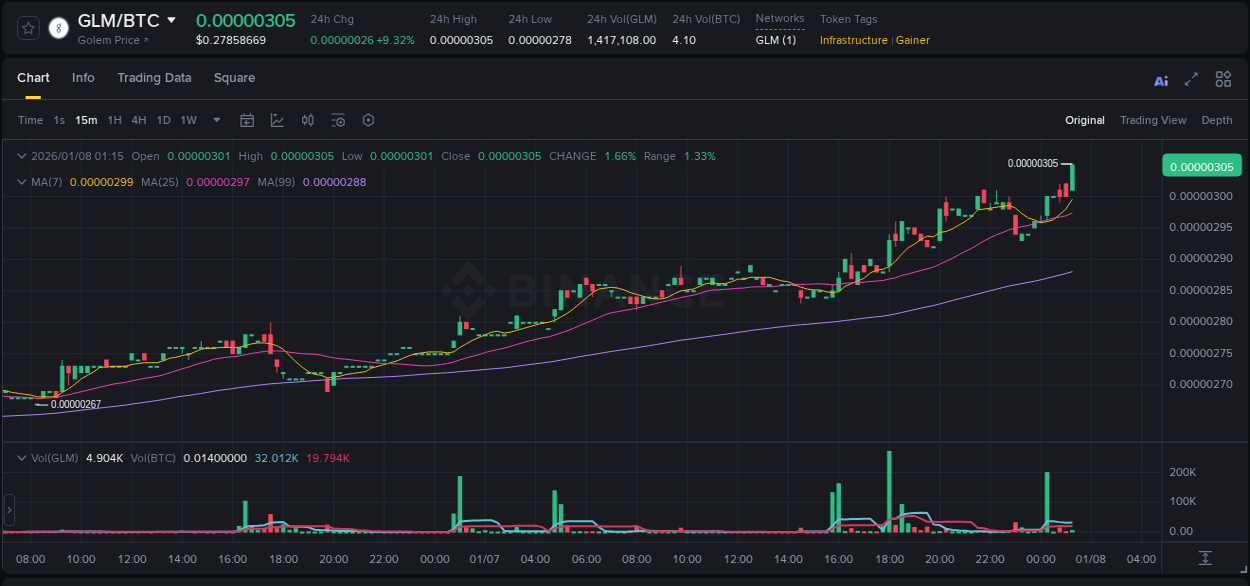This screenshot has width=1250, height=586.
Task: Expand the chart to fullscreen
Action: (1190, 79)
